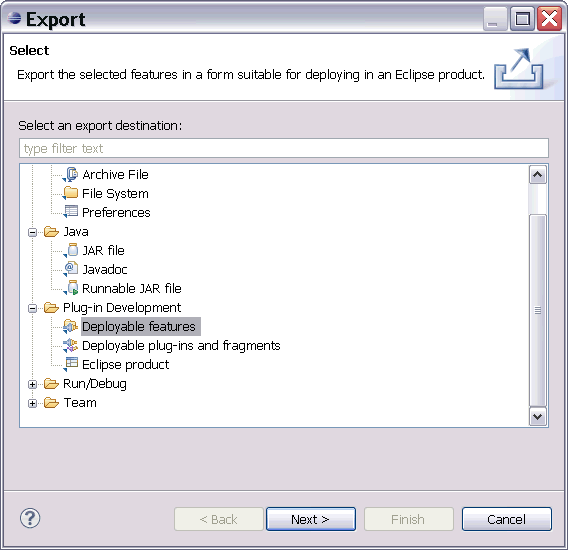Click the File System folder icon
Screen dimensions: 568x550
tap(71, 193)
